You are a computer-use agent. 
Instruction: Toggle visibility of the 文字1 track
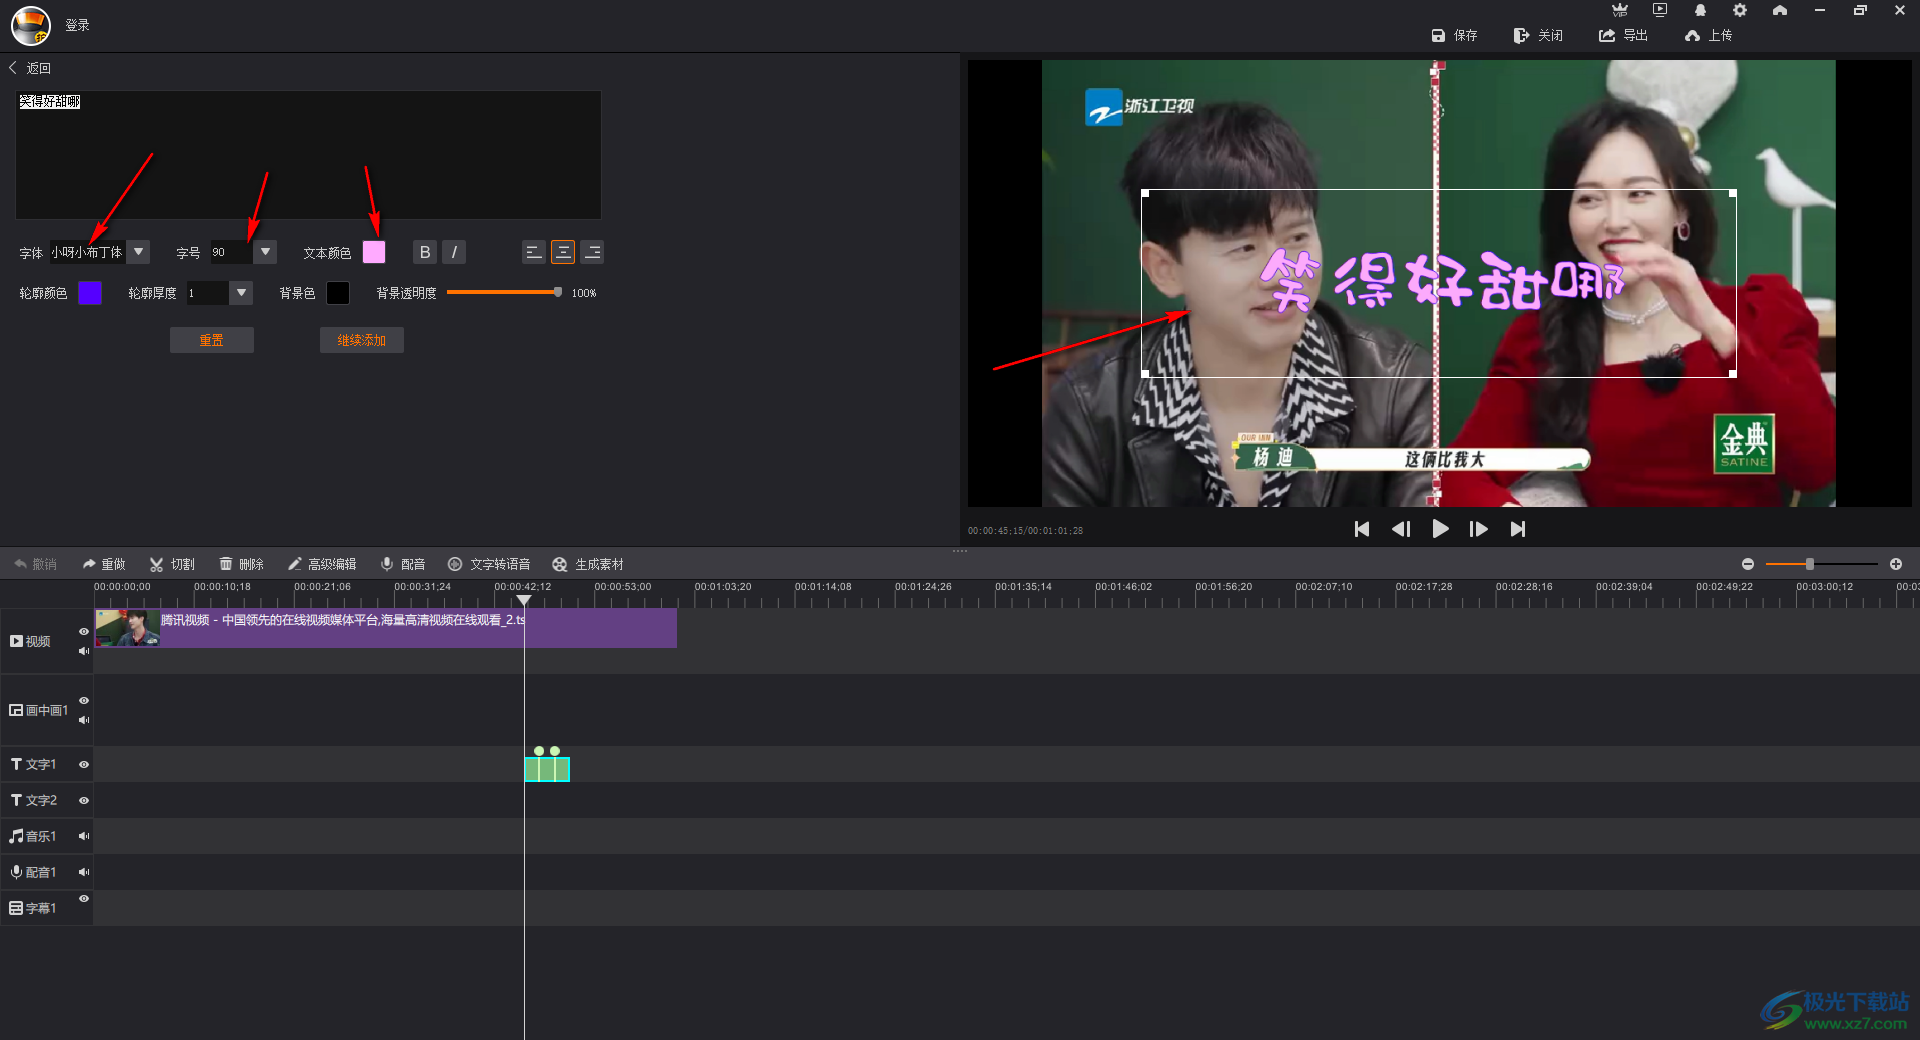84,765
